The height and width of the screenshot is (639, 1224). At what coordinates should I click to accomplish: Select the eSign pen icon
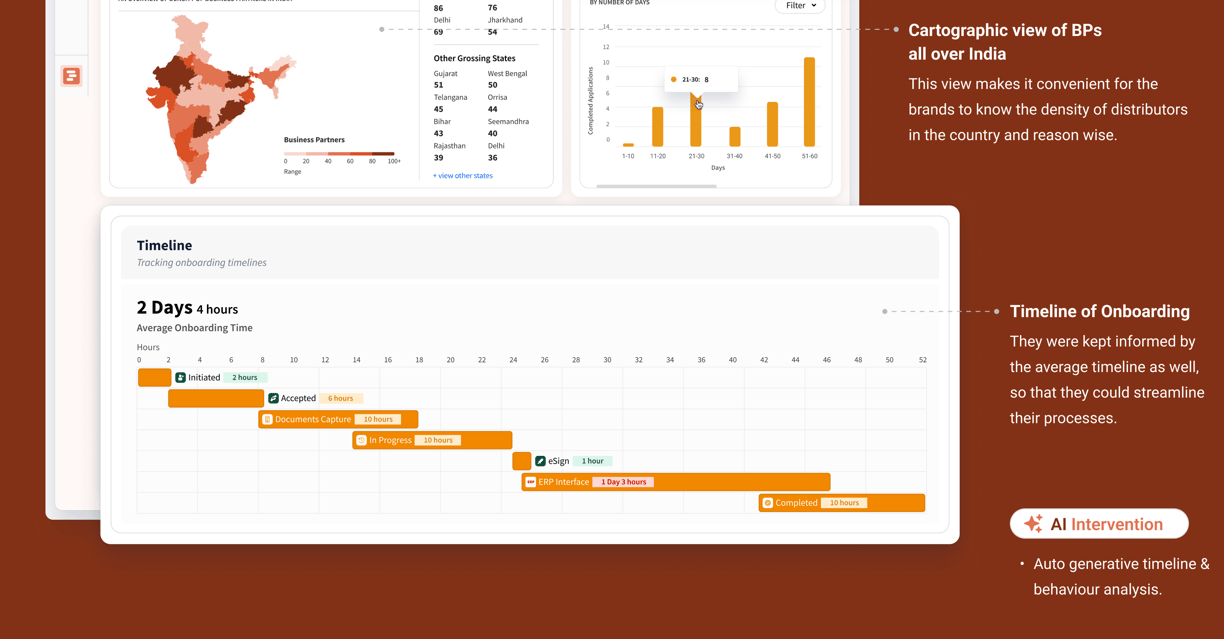coord(540,461)
